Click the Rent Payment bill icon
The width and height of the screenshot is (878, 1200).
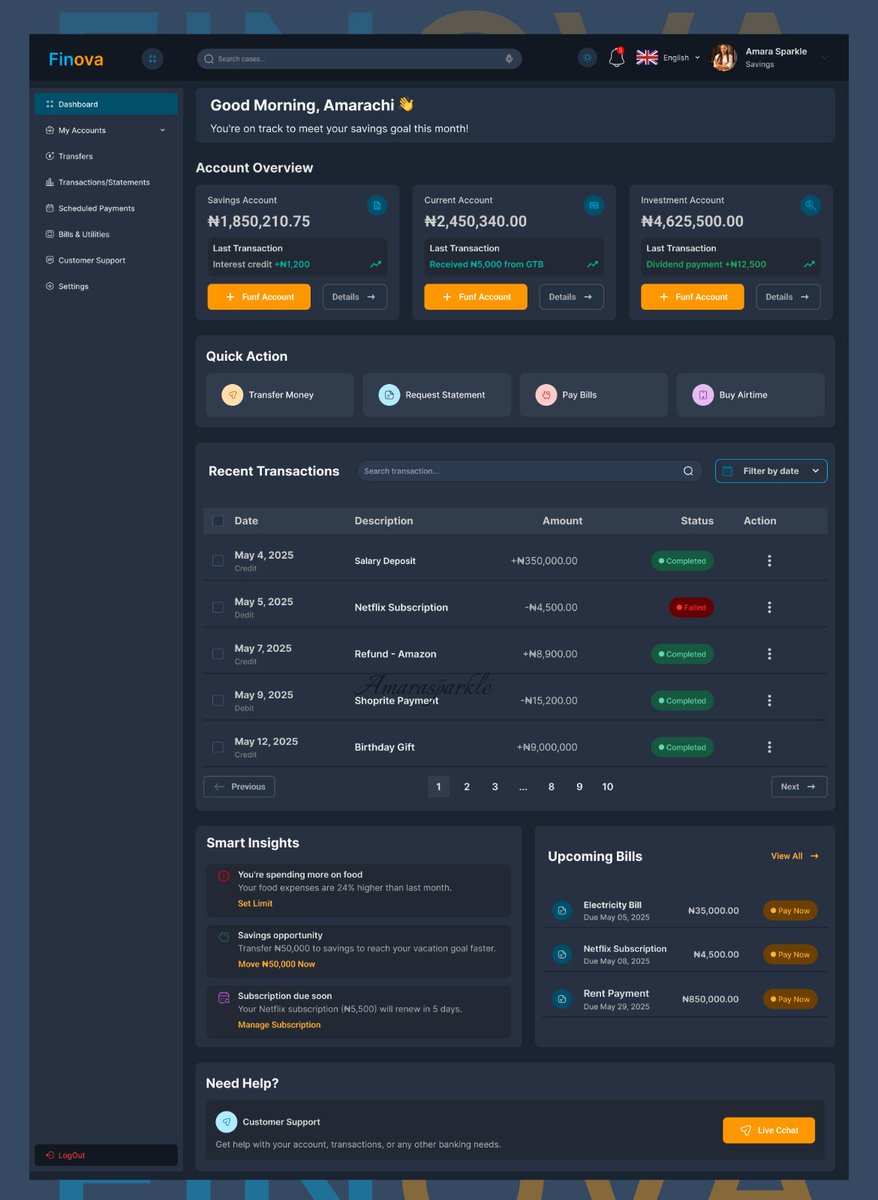tap(562, 999)
